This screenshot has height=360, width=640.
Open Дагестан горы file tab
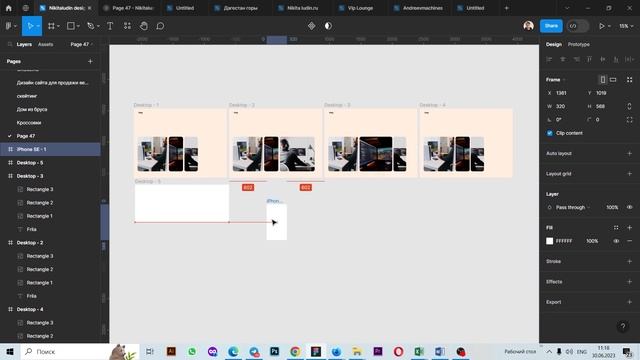[x=237, y=8]
